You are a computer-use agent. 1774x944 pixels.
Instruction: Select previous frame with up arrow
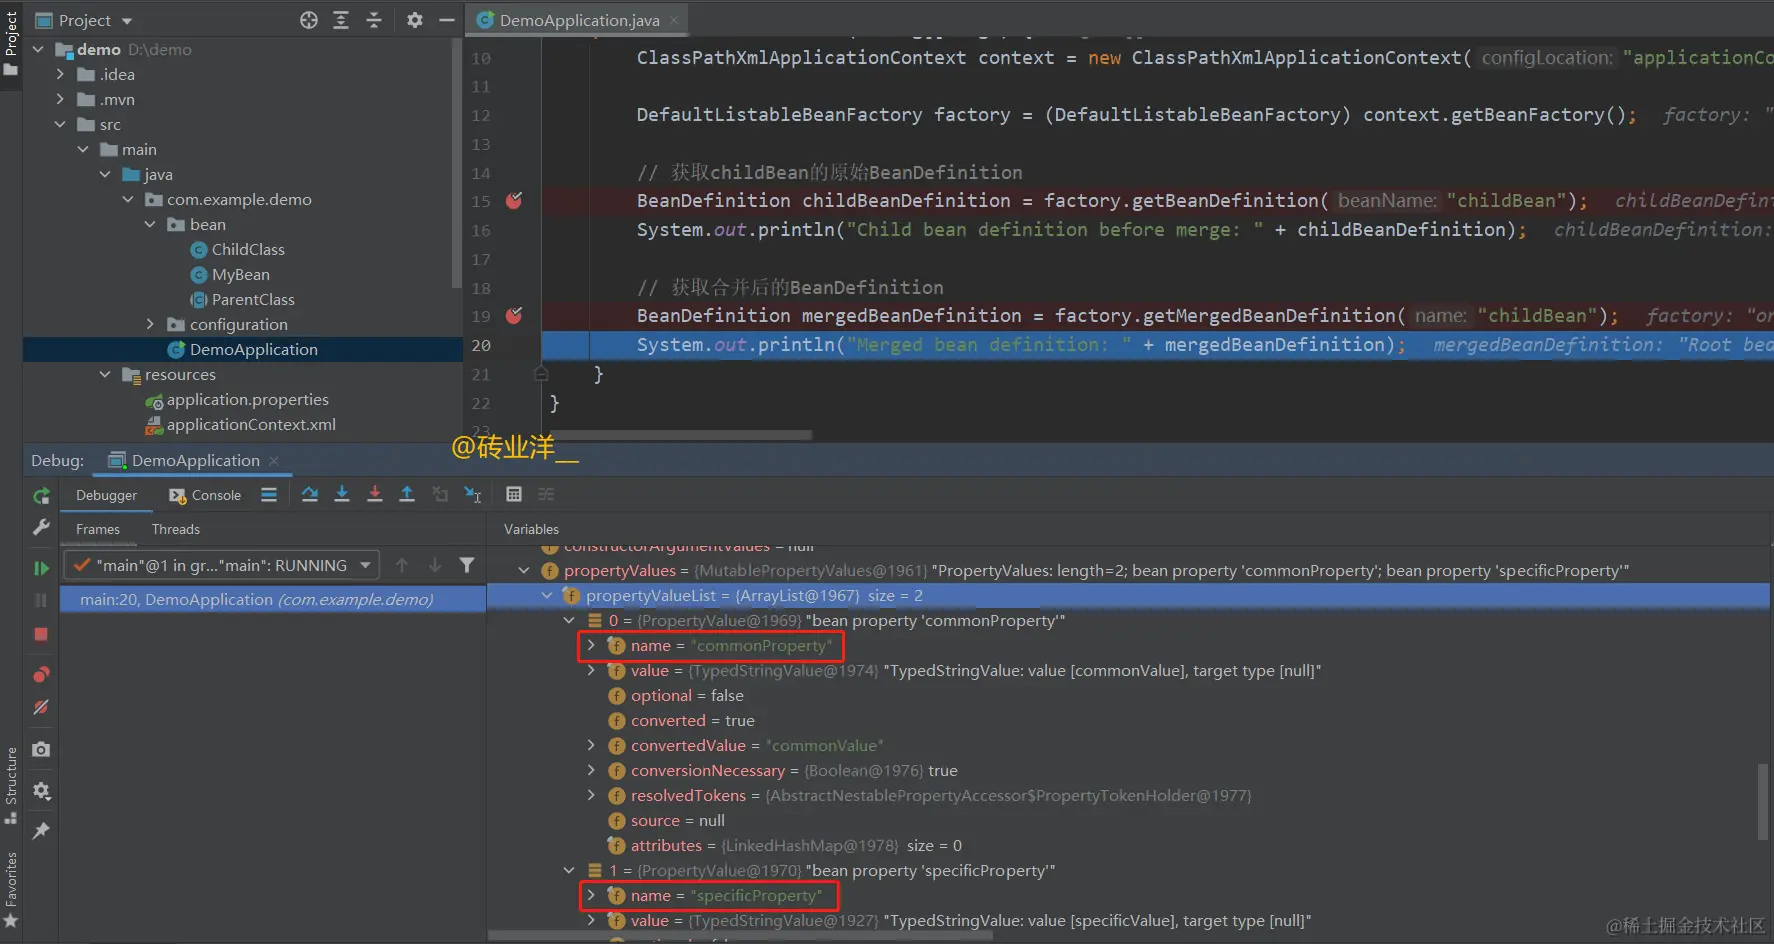point(402,565)
